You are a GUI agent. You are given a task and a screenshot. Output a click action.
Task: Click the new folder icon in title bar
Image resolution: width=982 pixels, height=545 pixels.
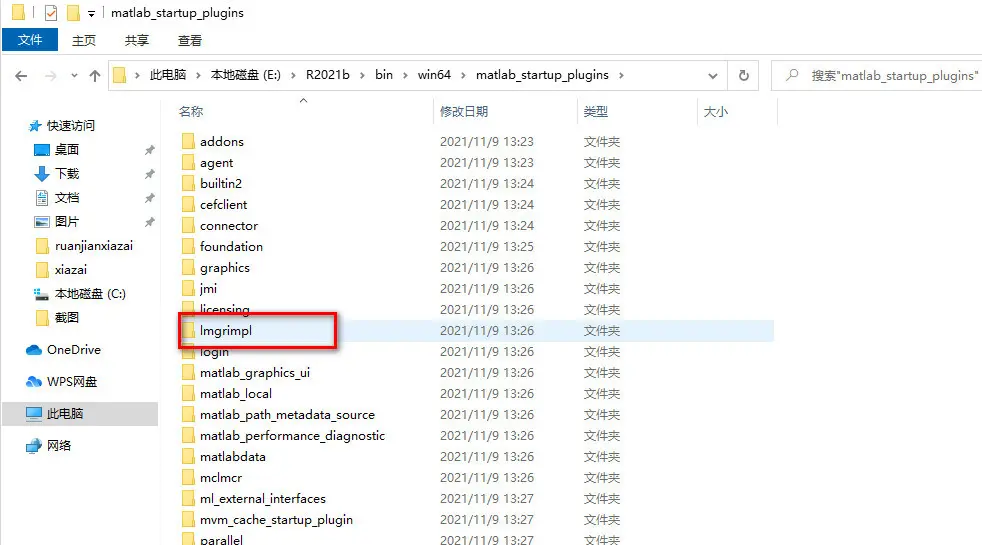click(x=73, y=13)
